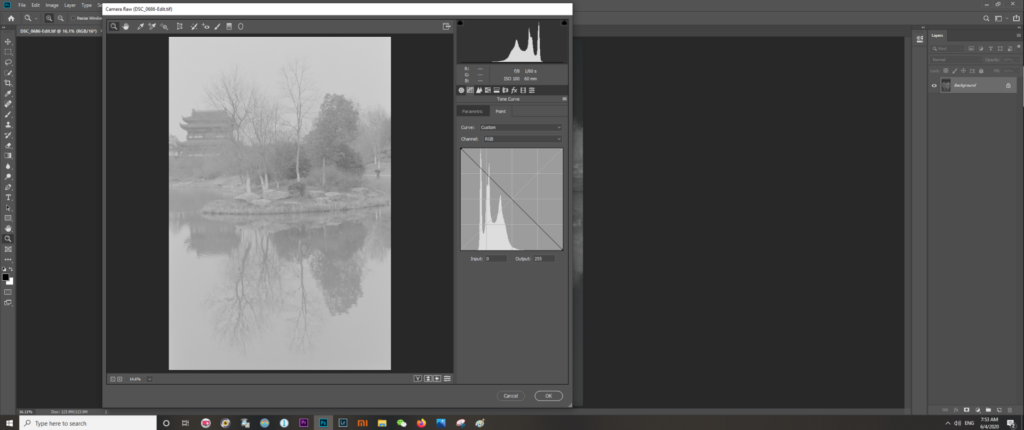
Task: Open Camera Raw preview settings menu
Action: point(447,378)
